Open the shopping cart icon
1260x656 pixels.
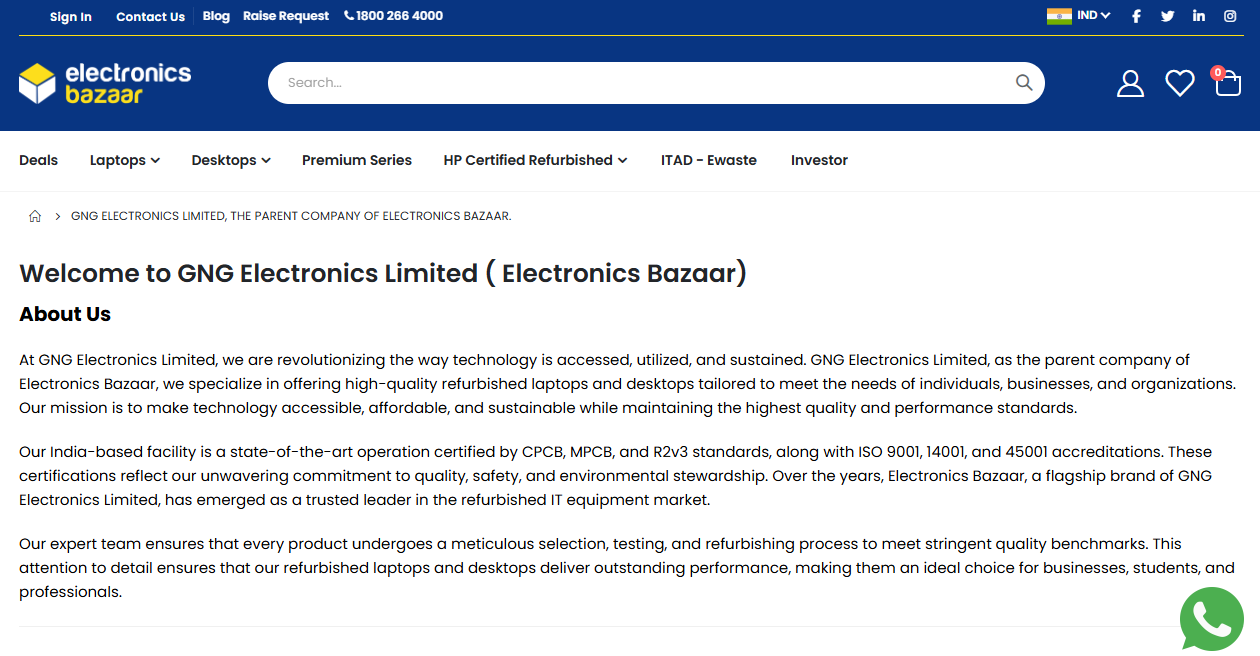(1228, 83)
